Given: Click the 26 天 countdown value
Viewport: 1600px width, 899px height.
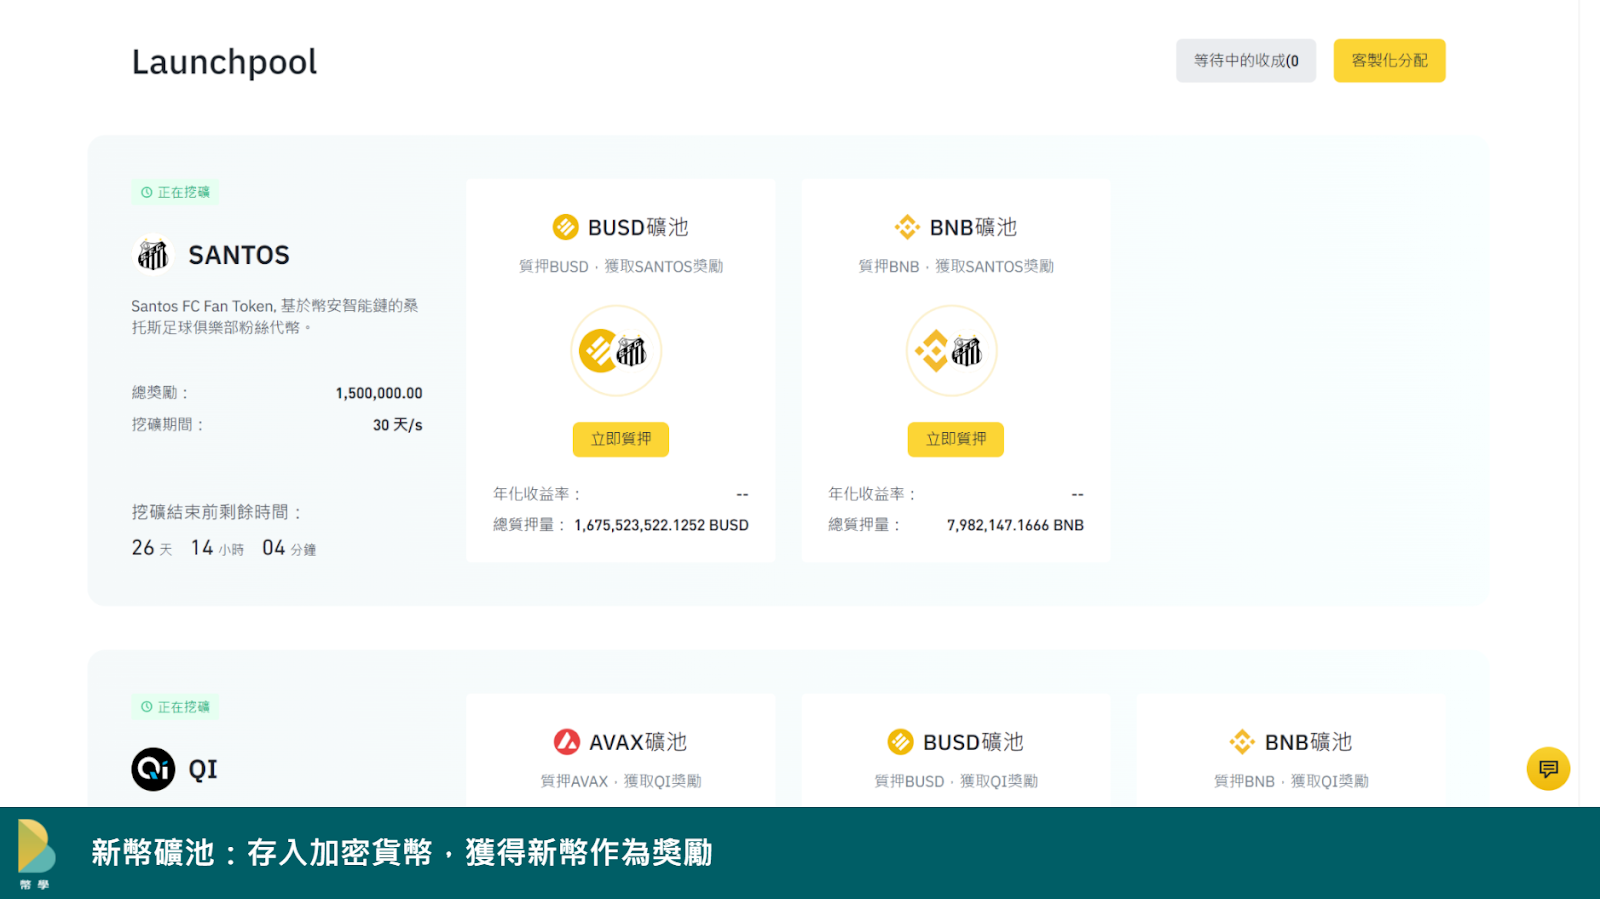Looking at the screenshot, I should click(x=152, y=548).
